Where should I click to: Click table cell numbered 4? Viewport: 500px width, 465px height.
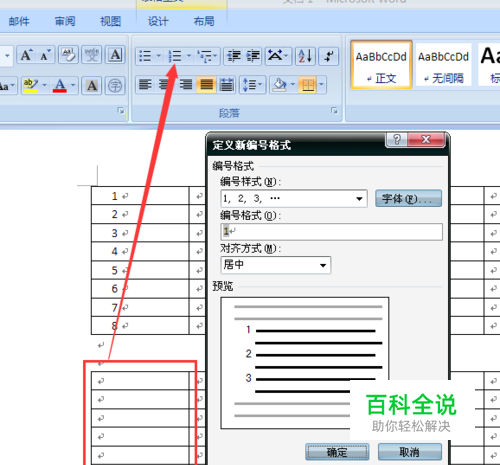[140, 251]
